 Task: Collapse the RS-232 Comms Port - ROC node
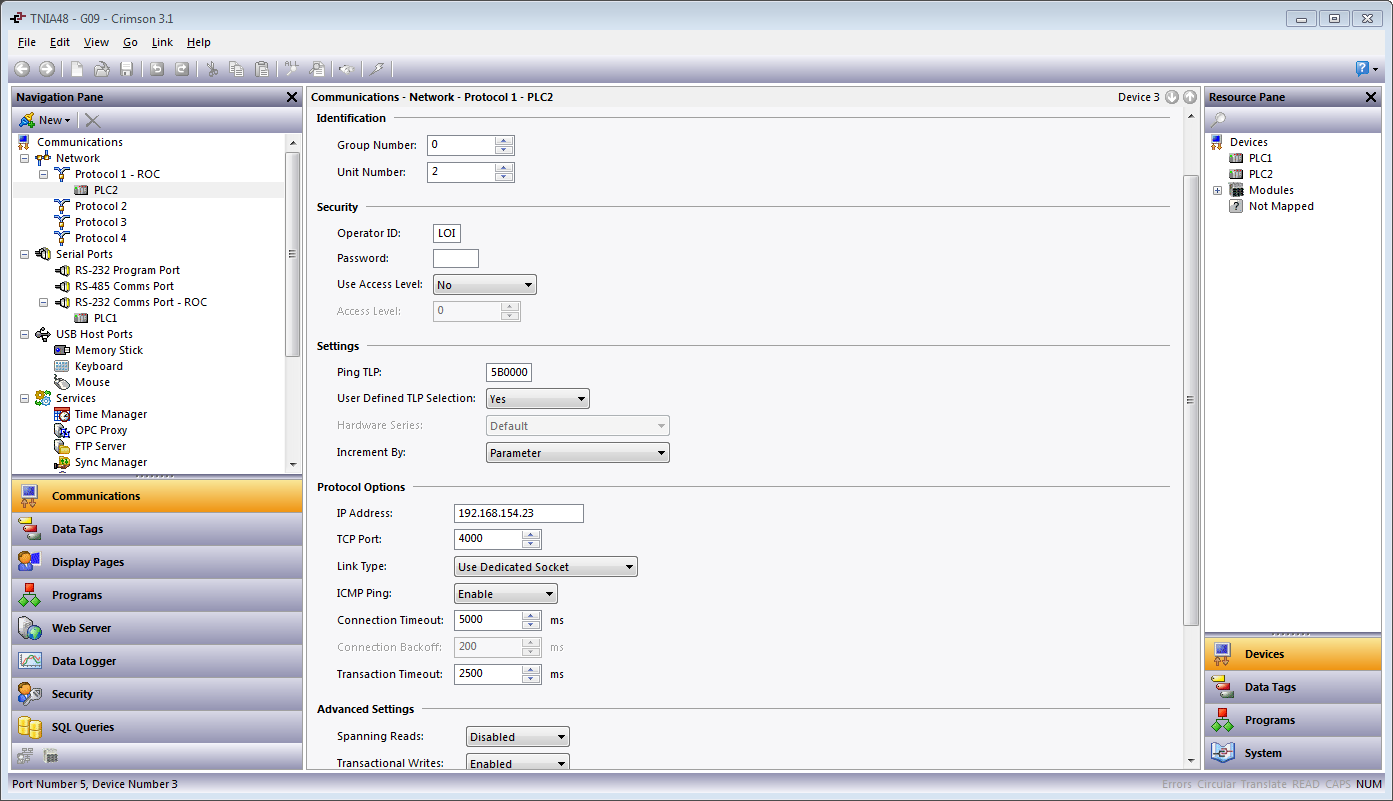[x=43, y=302]
